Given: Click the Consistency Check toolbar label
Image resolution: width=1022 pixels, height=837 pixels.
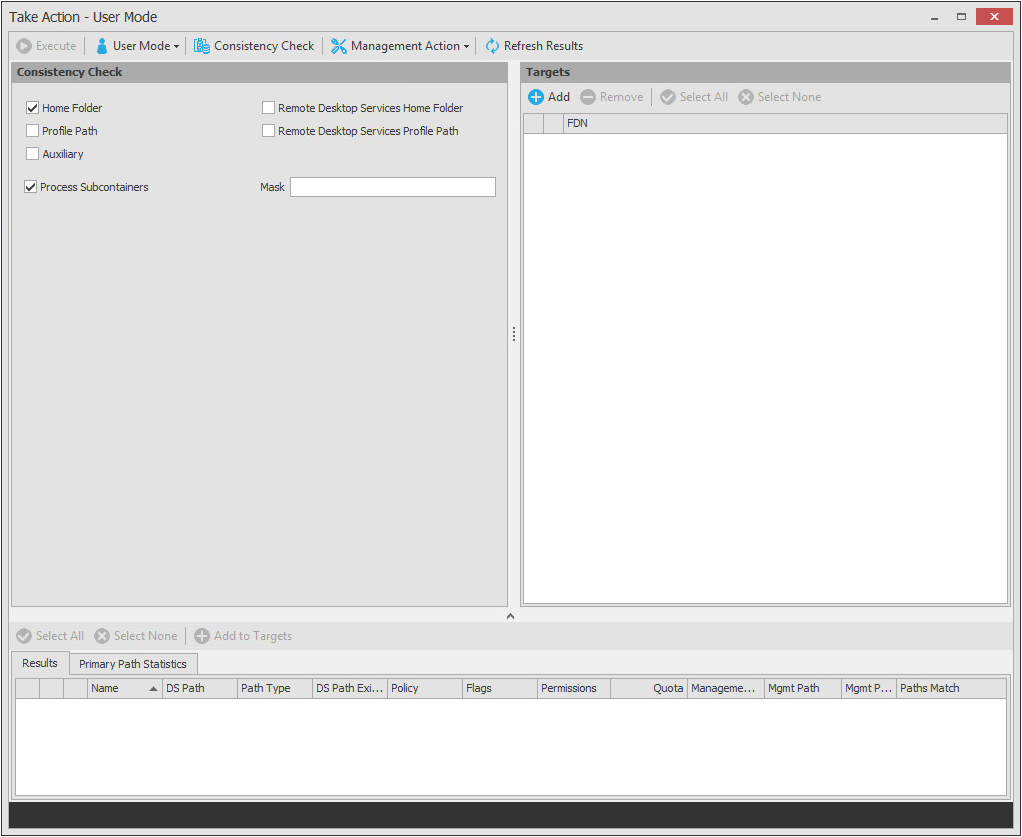Looking at the screenshot, I should (x=264, y=46).
